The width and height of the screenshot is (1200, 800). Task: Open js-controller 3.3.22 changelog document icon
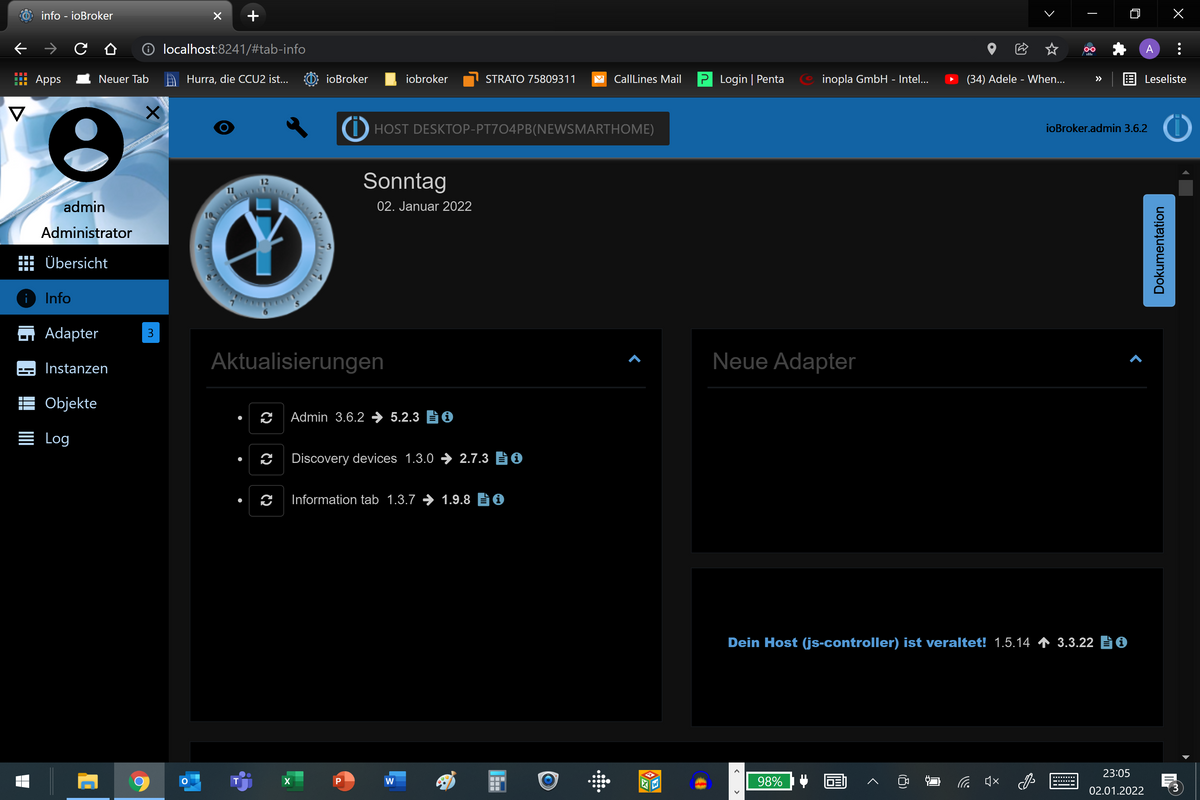click(x=1106, y=642)
